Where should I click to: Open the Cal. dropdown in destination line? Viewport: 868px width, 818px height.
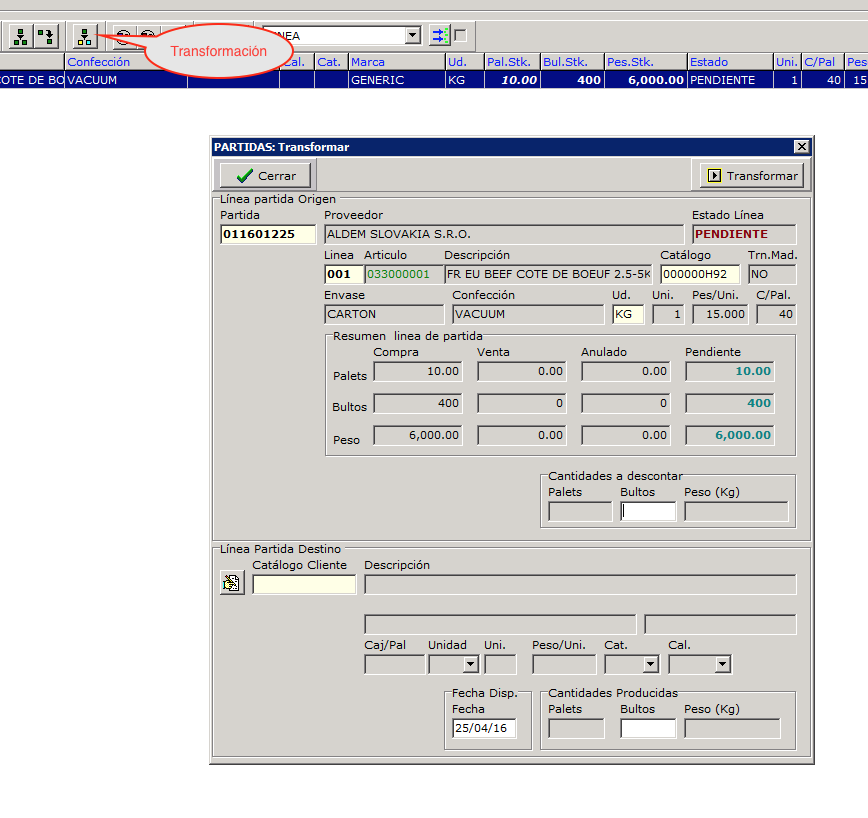tap(722, 664)
